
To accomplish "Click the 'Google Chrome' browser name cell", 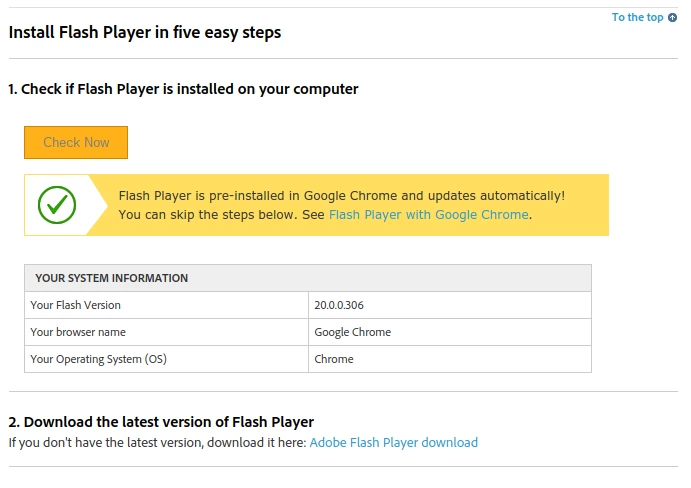I will coord(450,332).
